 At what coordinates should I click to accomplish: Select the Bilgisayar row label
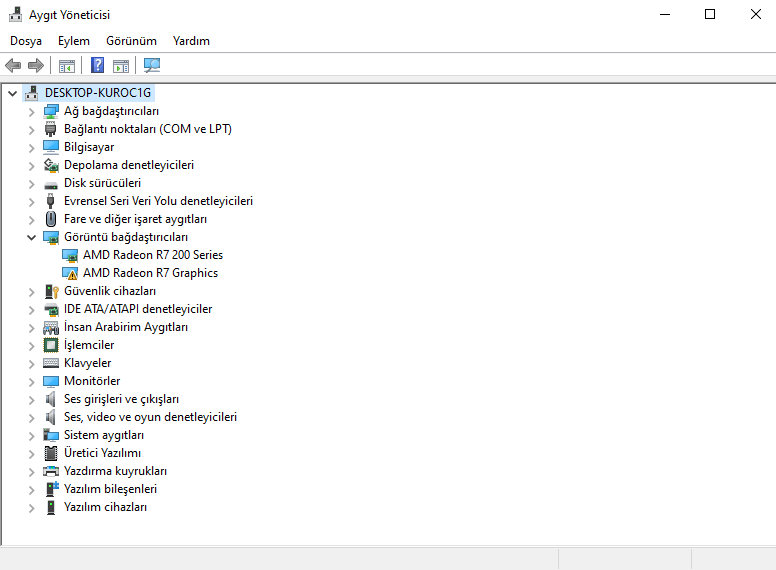pos(89,147)
